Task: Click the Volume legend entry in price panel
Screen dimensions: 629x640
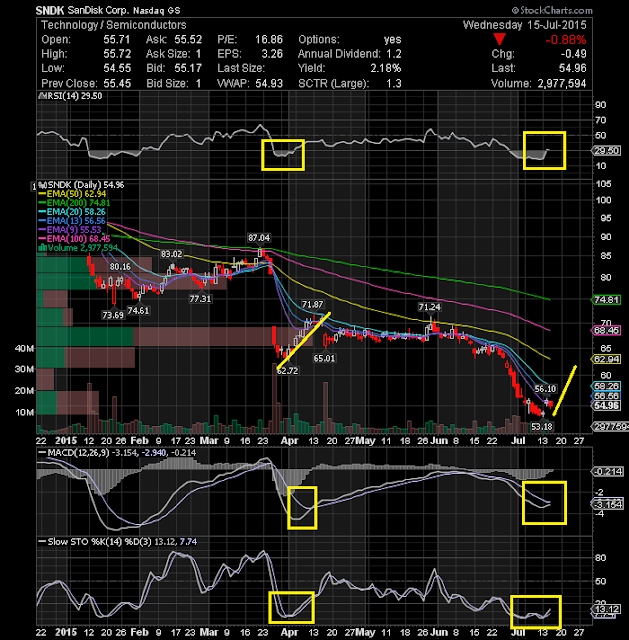Action: [x=78, y=248]
